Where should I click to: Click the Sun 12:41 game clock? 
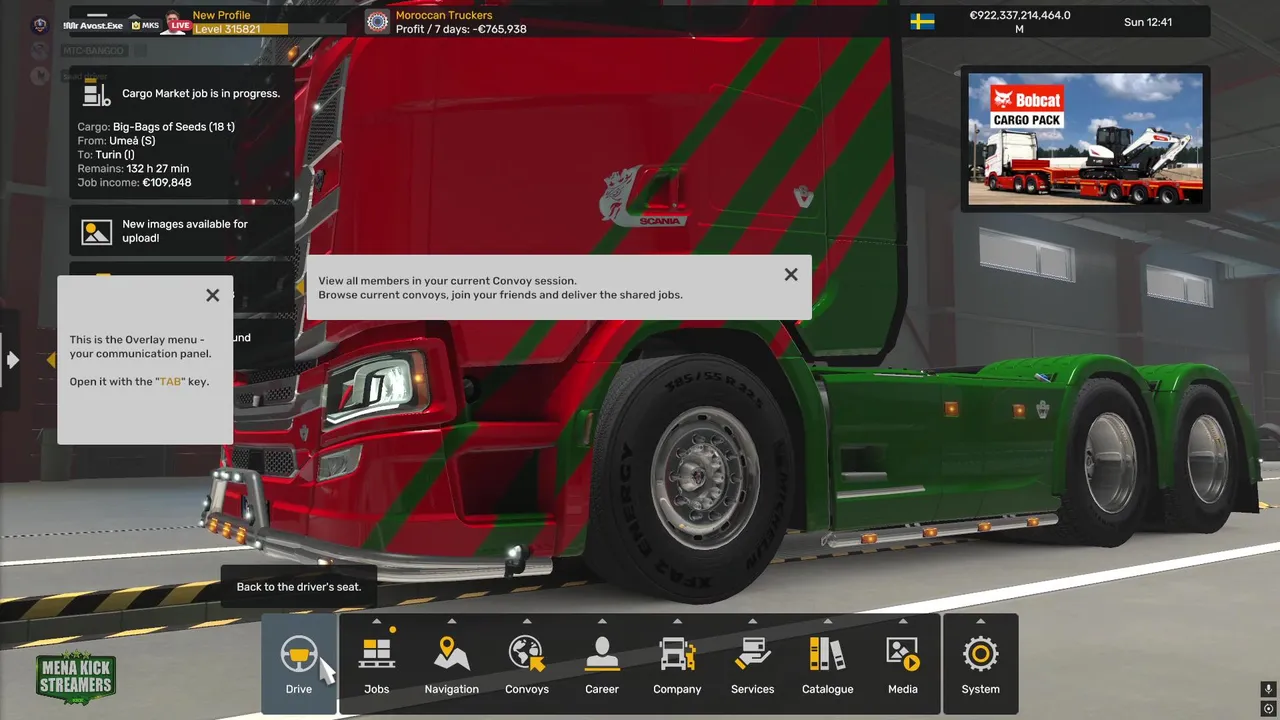pyautogui.click(x=1148, y=22)
